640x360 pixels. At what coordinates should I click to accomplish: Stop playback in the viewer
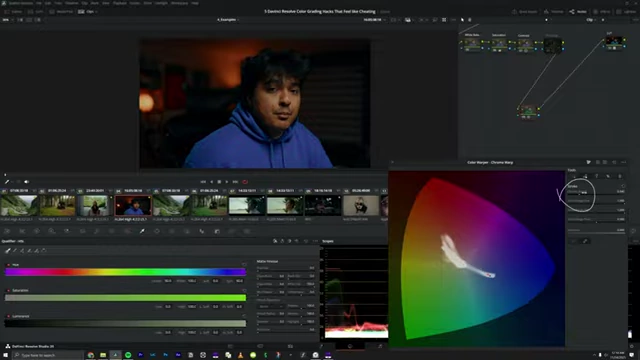(219, 182)
